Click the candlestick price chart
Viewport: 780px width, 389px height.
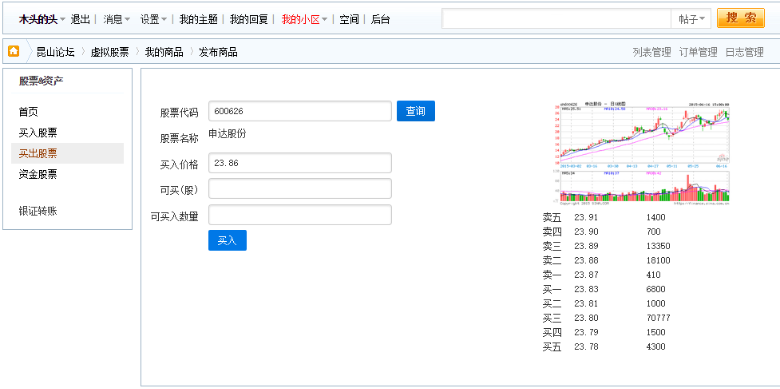[645, 134]
